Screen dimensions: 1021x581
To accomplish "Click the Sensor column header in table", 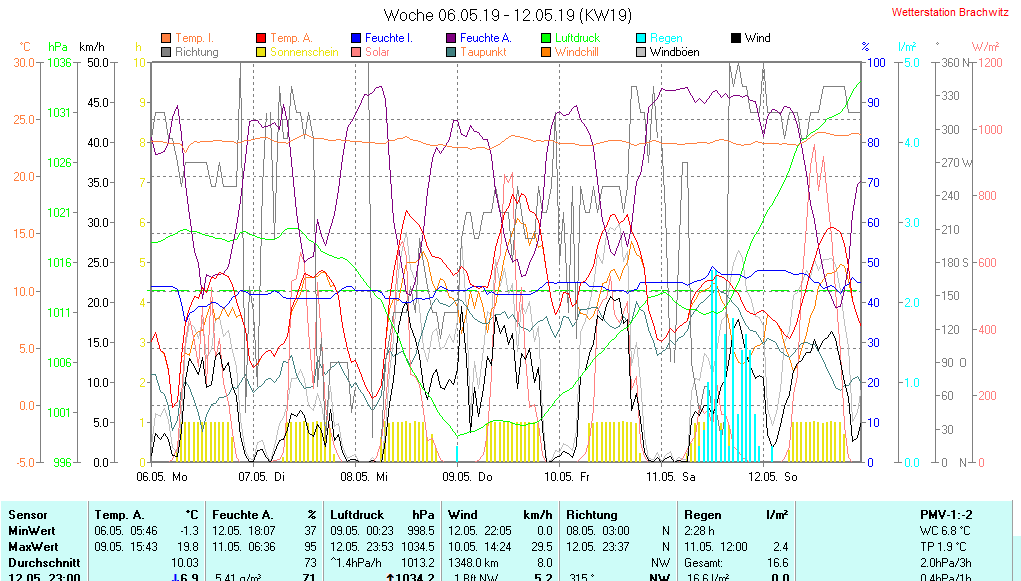I will pyautogui.click(x=27, y=514).
